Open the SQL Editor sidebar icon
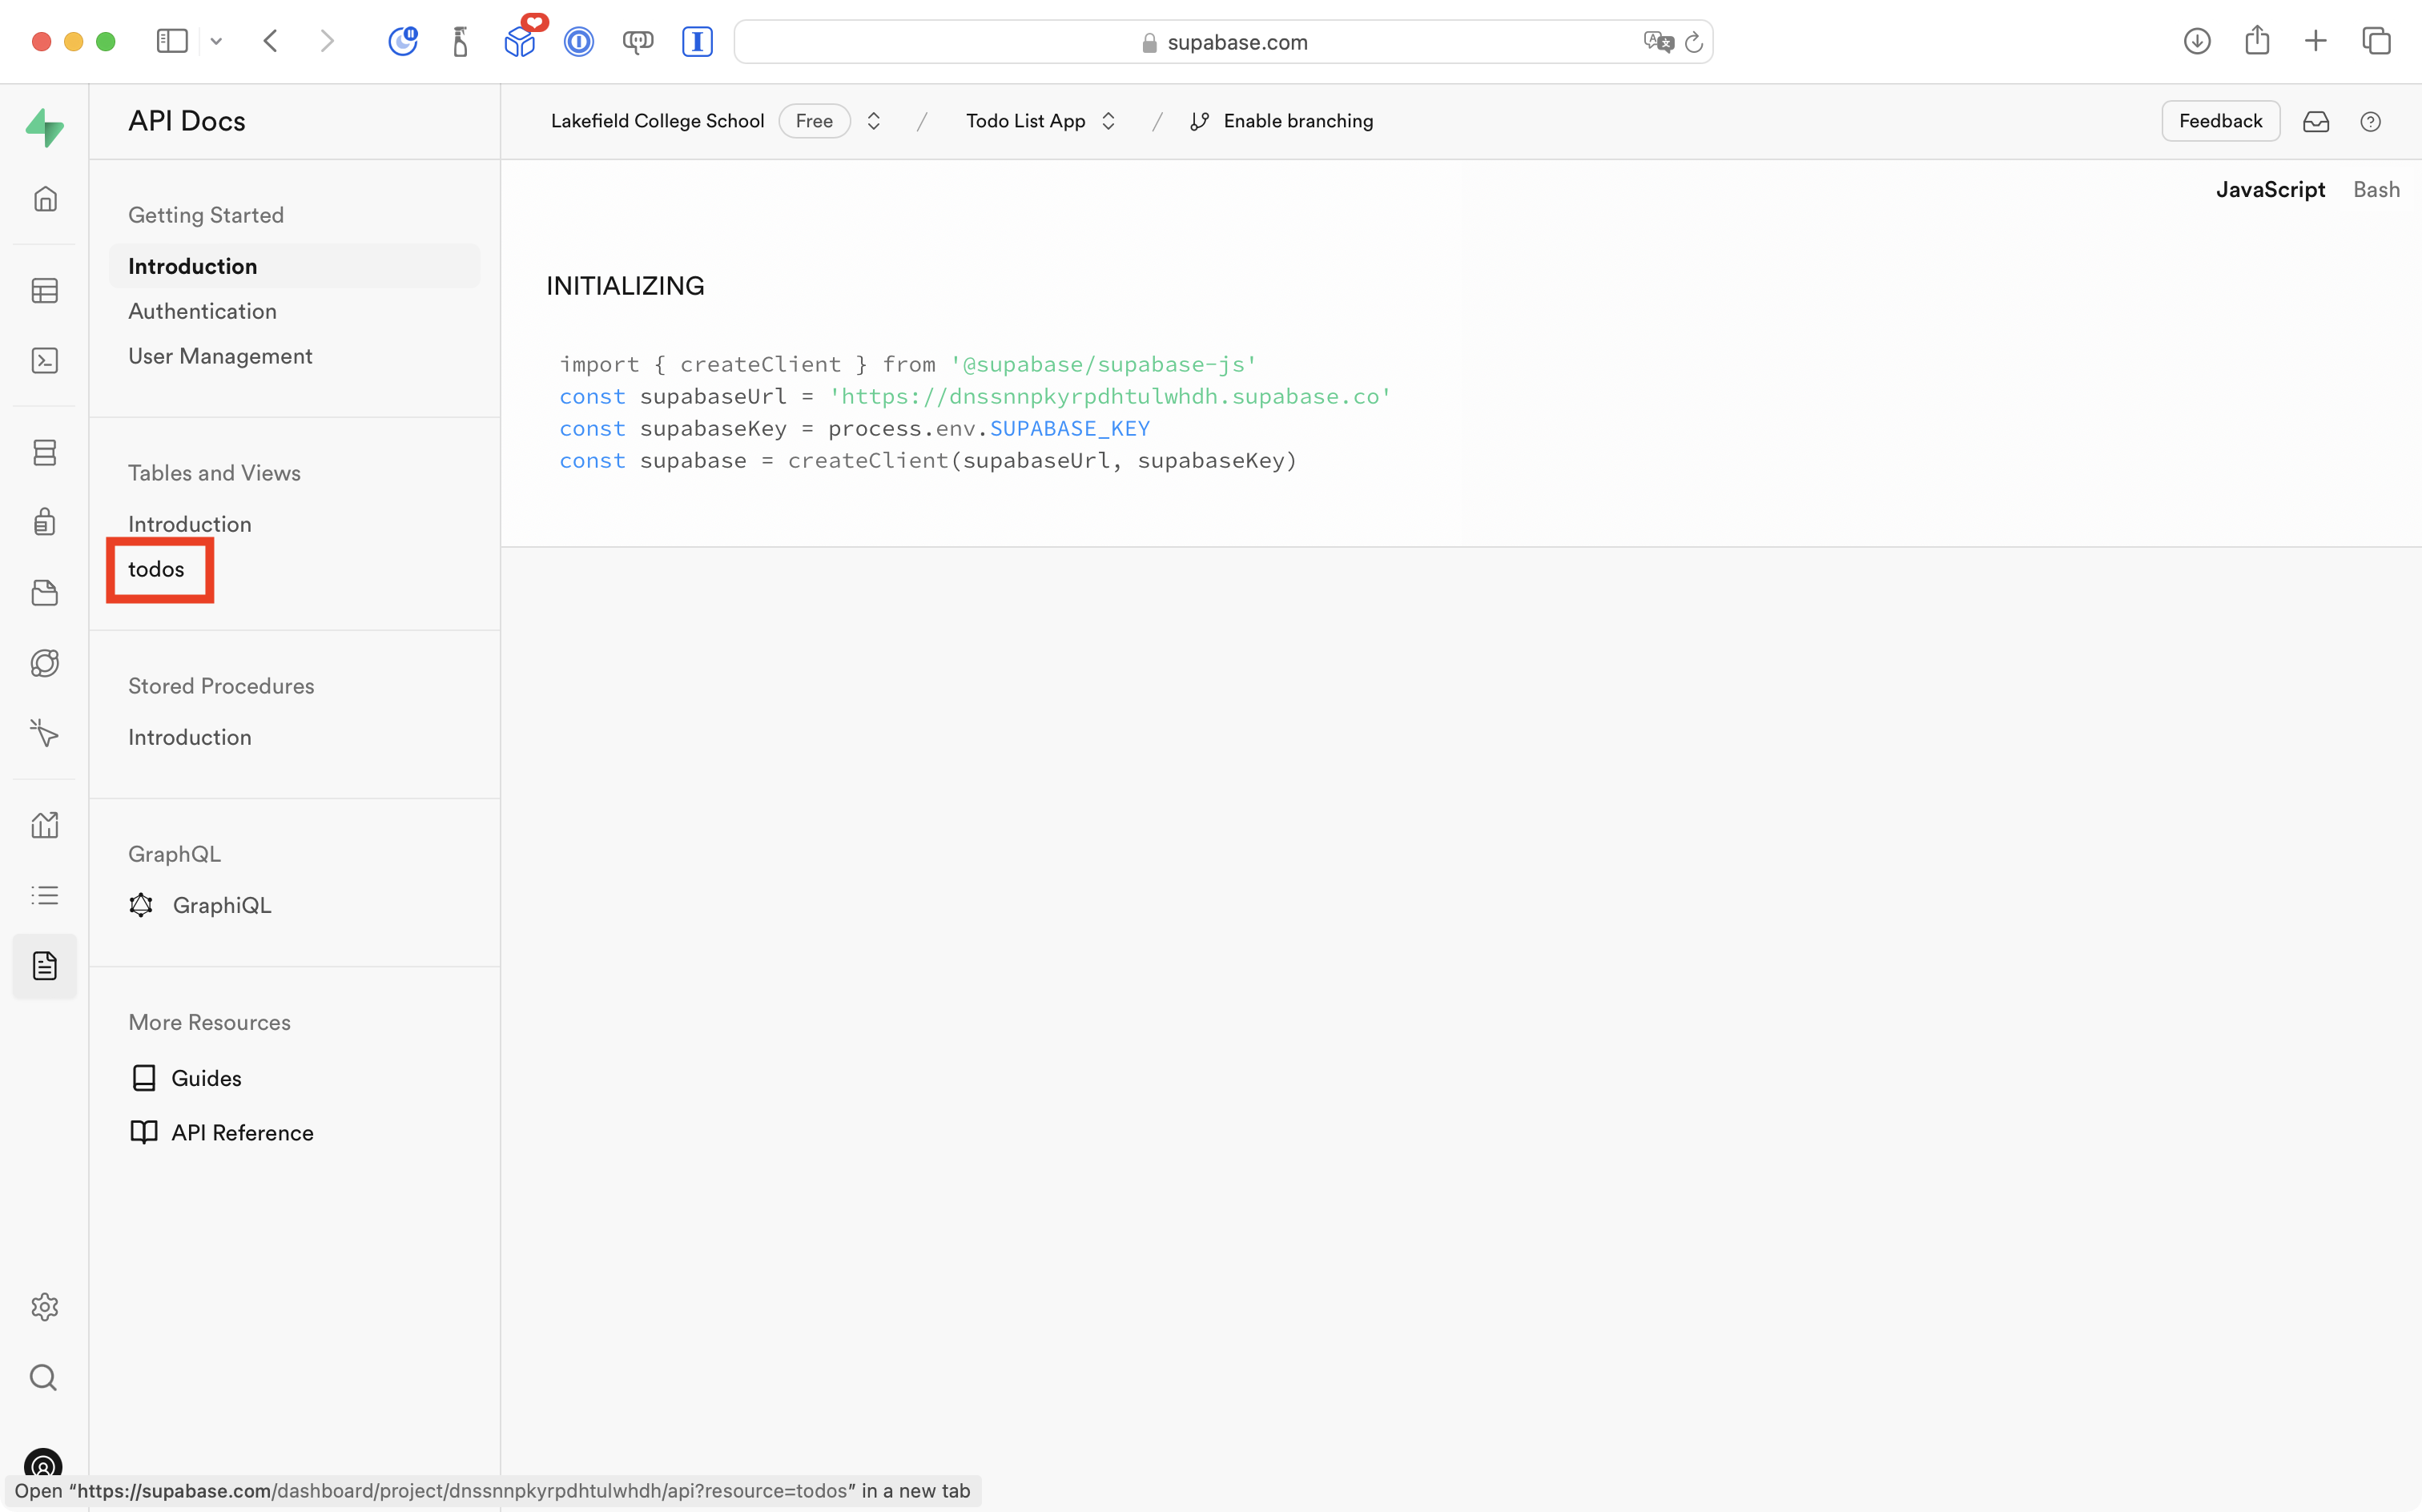Viewport: 2422px width, 1512px height. 45,360
